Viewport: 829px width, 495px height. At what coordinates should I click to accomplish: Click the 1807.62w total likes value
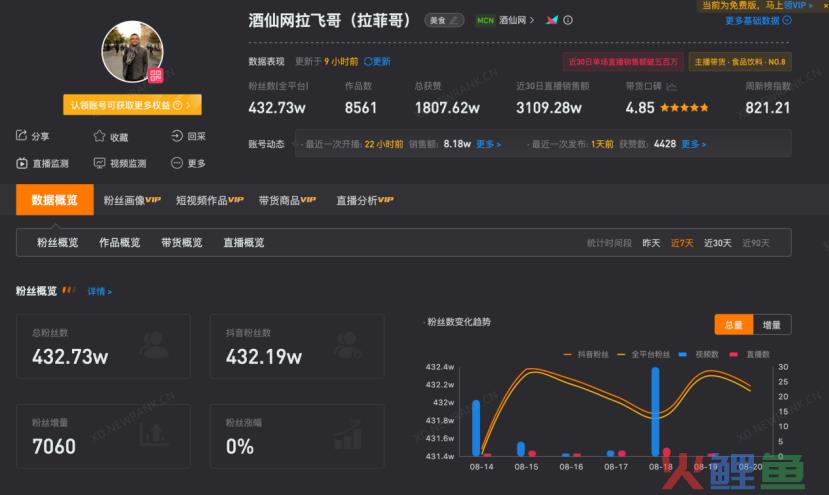point(447,108)
